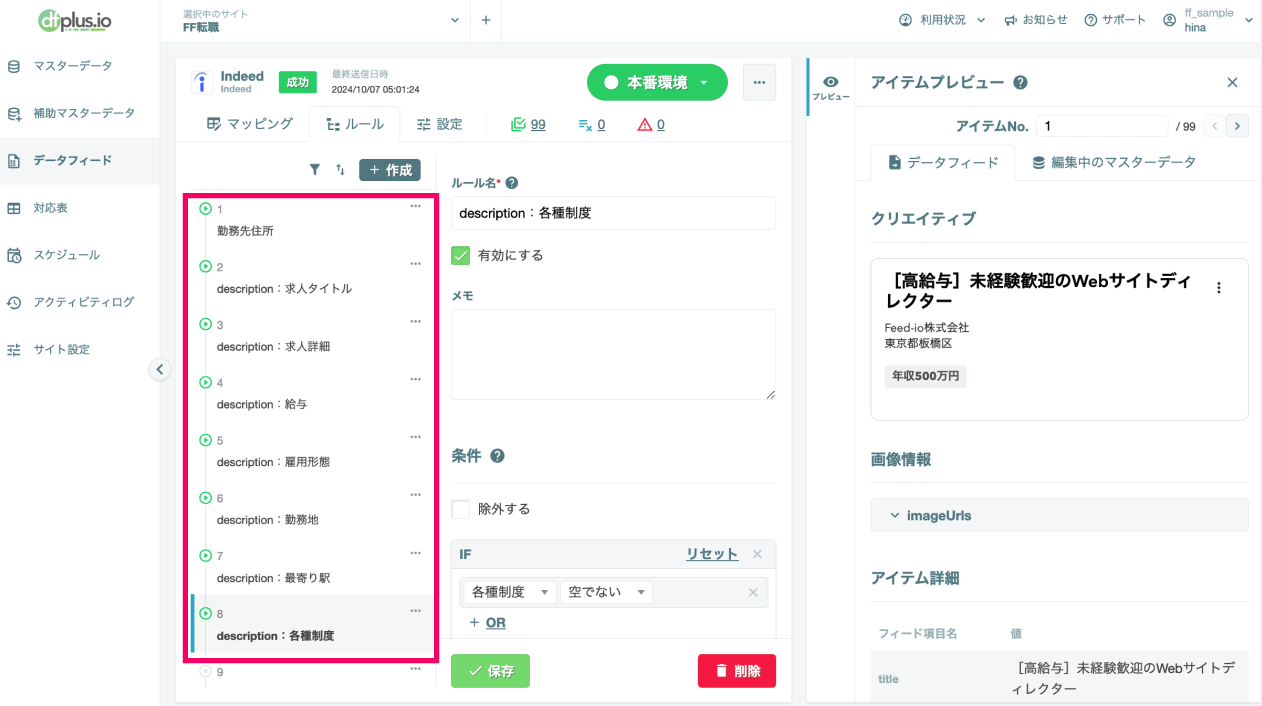Open the kebab menu on the creative card
Screen dimensions: 1262x706
pyautogui.click(x=1218, y=288)
